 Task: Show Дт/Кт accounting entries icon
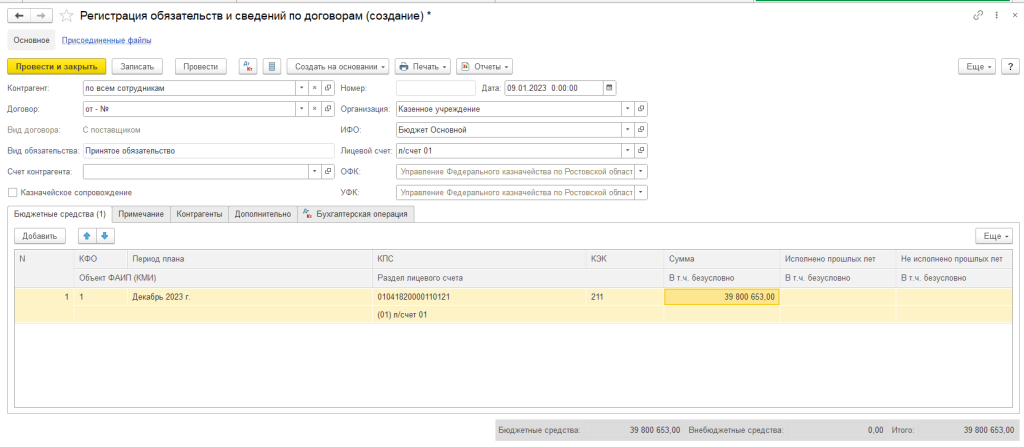click(x=248, y=67)
